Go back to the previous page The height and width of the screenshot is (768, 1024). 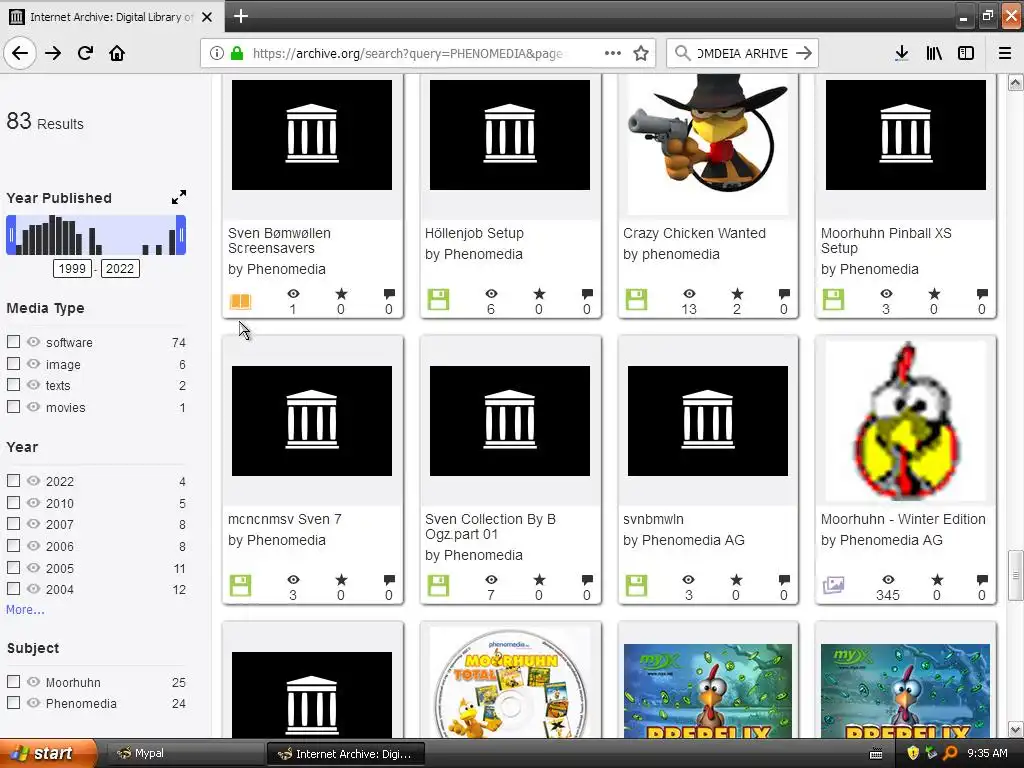pyautogui.click(x=20, y=53)
